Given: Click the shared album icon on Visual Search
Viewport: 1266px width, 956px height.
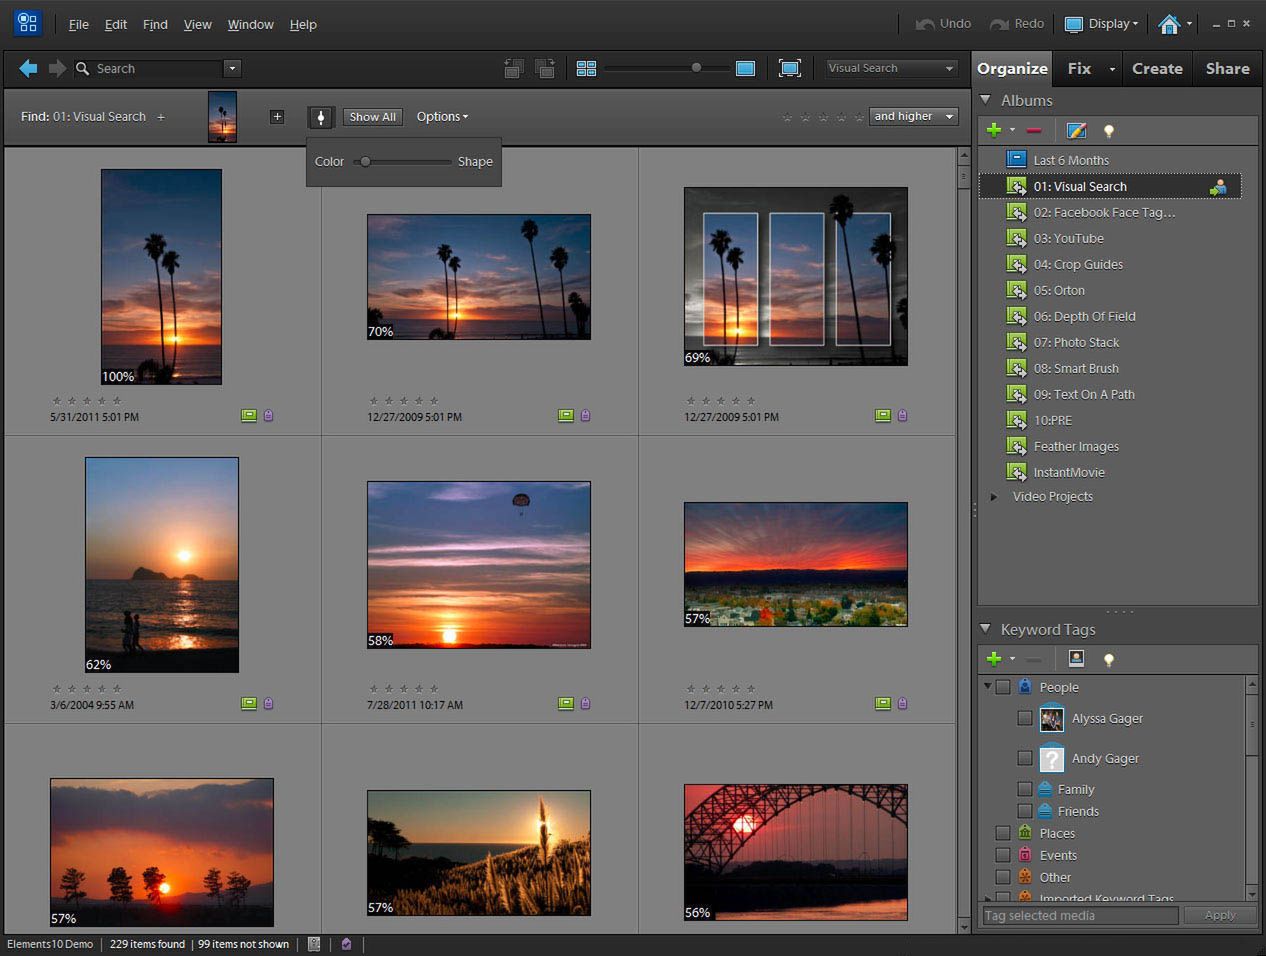Looking at the screenshot, I should point(1218,186).
